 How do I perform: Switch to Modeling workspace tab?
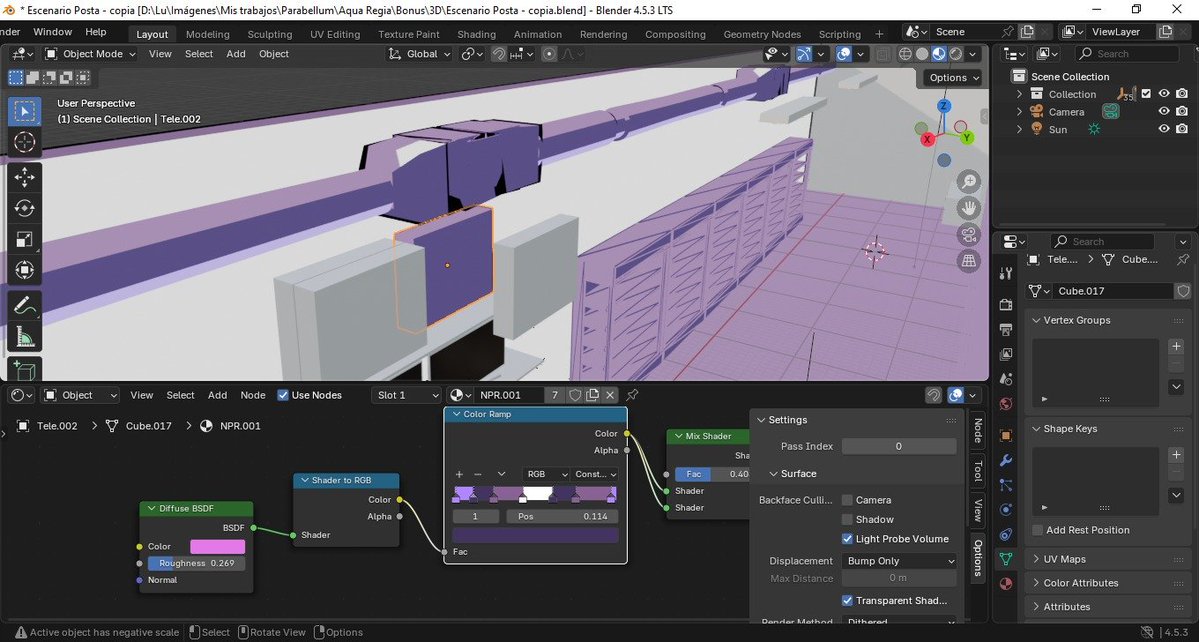point(207,34)
